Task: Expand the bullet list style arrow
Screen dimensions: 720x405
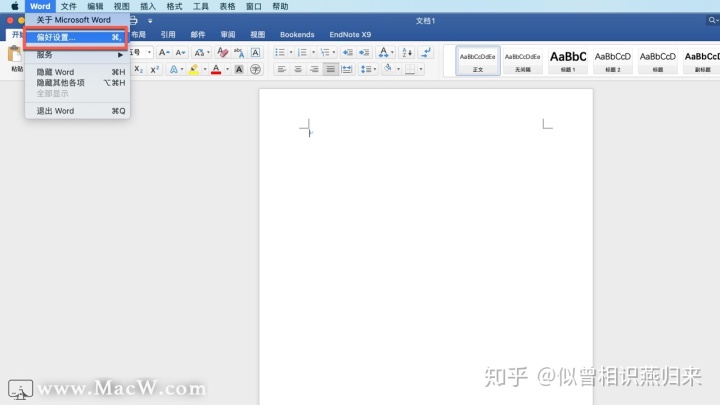Action: tap(291, 52)
